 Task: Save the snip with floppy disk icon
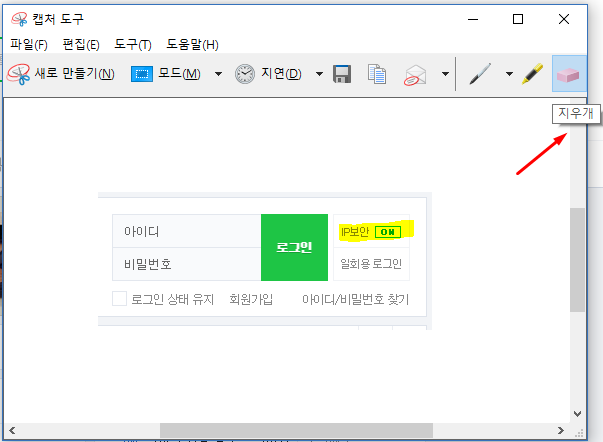coord(341,74)
